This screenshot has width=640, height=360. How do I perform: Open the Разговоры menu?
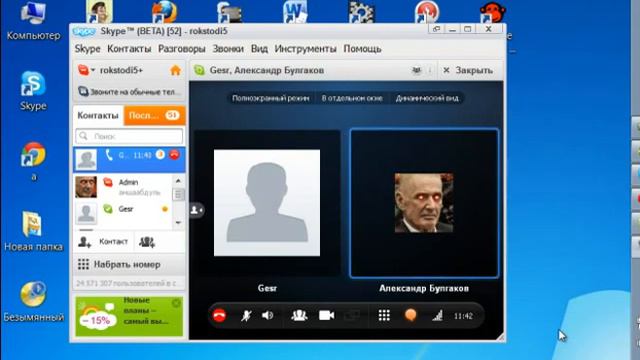[x=182, y=49]
